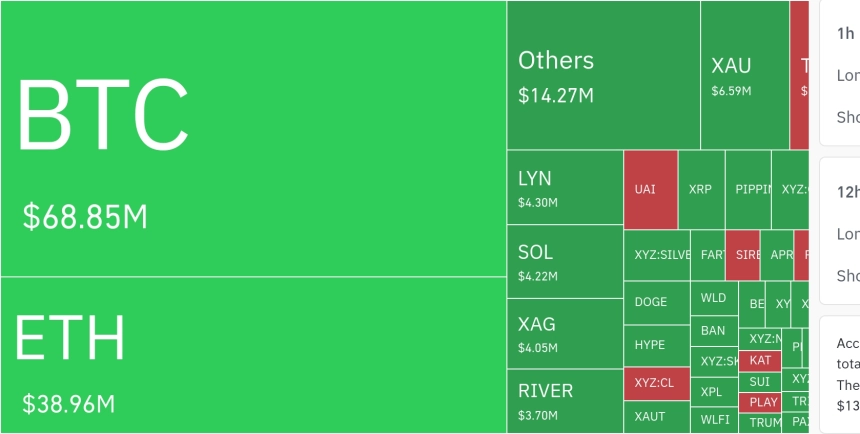Click the red UAI tile
860x434 pixels.
650,189
